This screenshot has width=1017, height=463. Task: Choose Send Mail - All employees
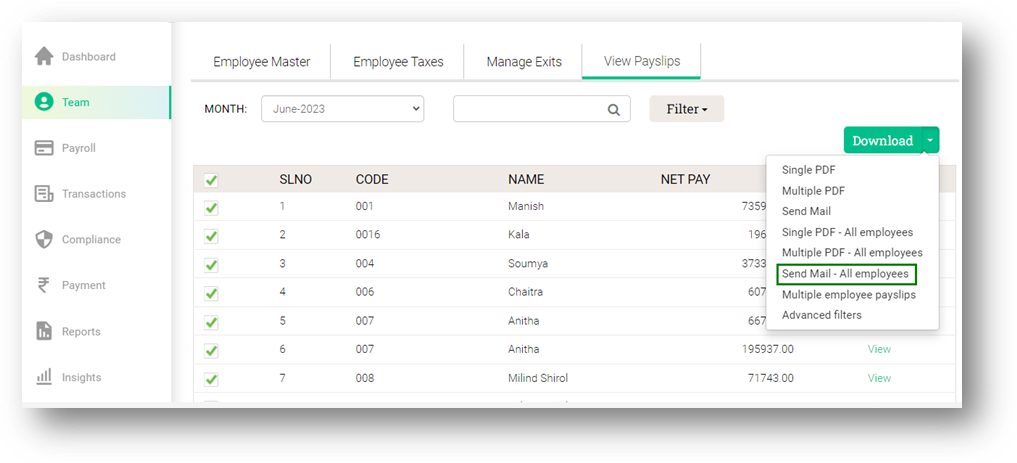[x=846, y=274]
